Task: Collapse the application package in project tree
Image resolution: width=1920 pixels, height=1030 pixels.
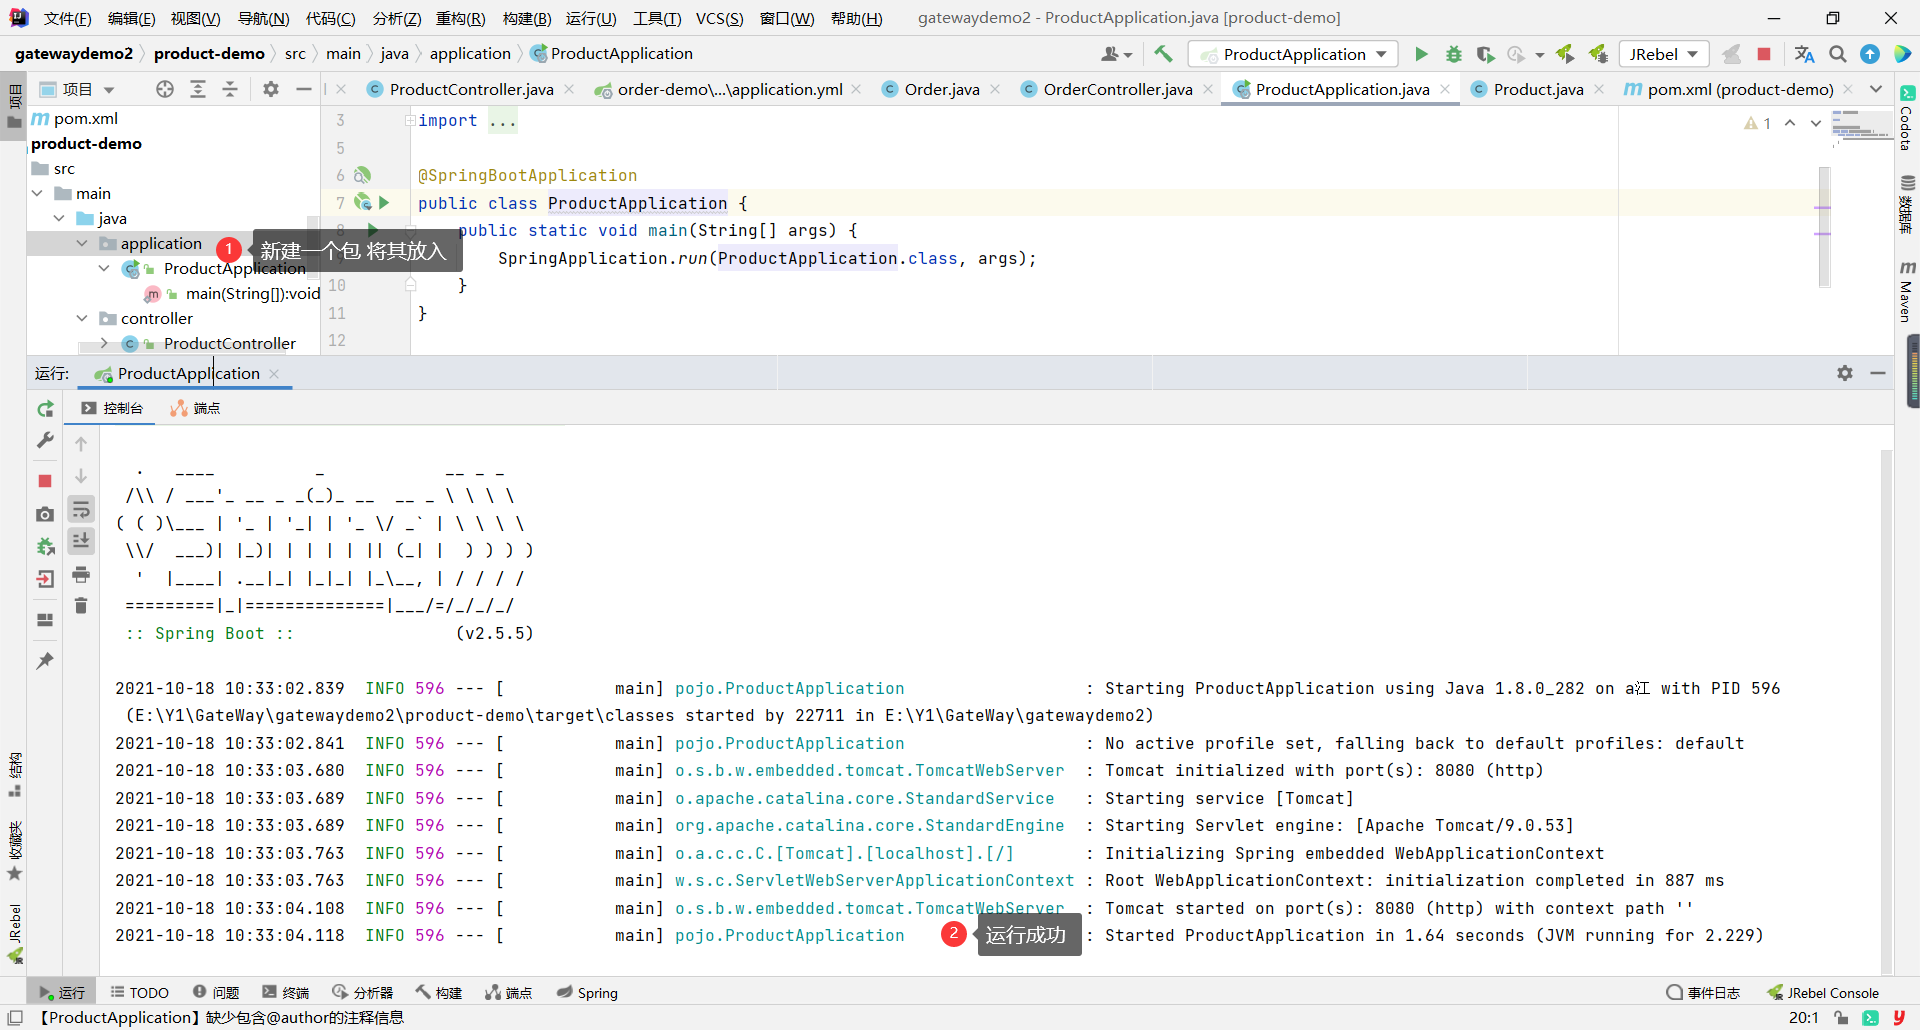Action: (x=82, y=243)
